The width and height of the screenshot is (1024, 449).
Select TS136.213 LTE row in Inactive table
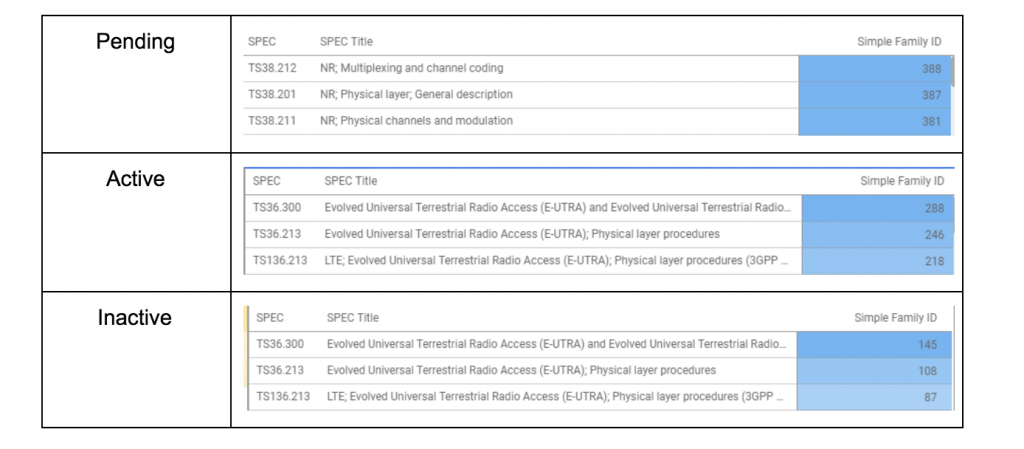coord(600,397)
